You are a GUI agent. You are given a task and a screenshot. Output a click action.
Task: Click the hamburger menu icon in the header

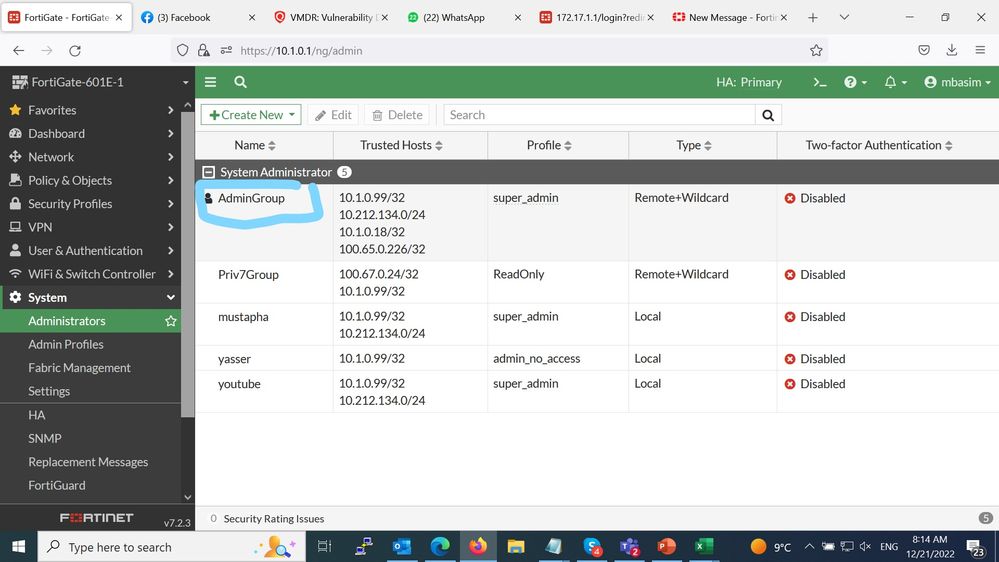[211, 82]
